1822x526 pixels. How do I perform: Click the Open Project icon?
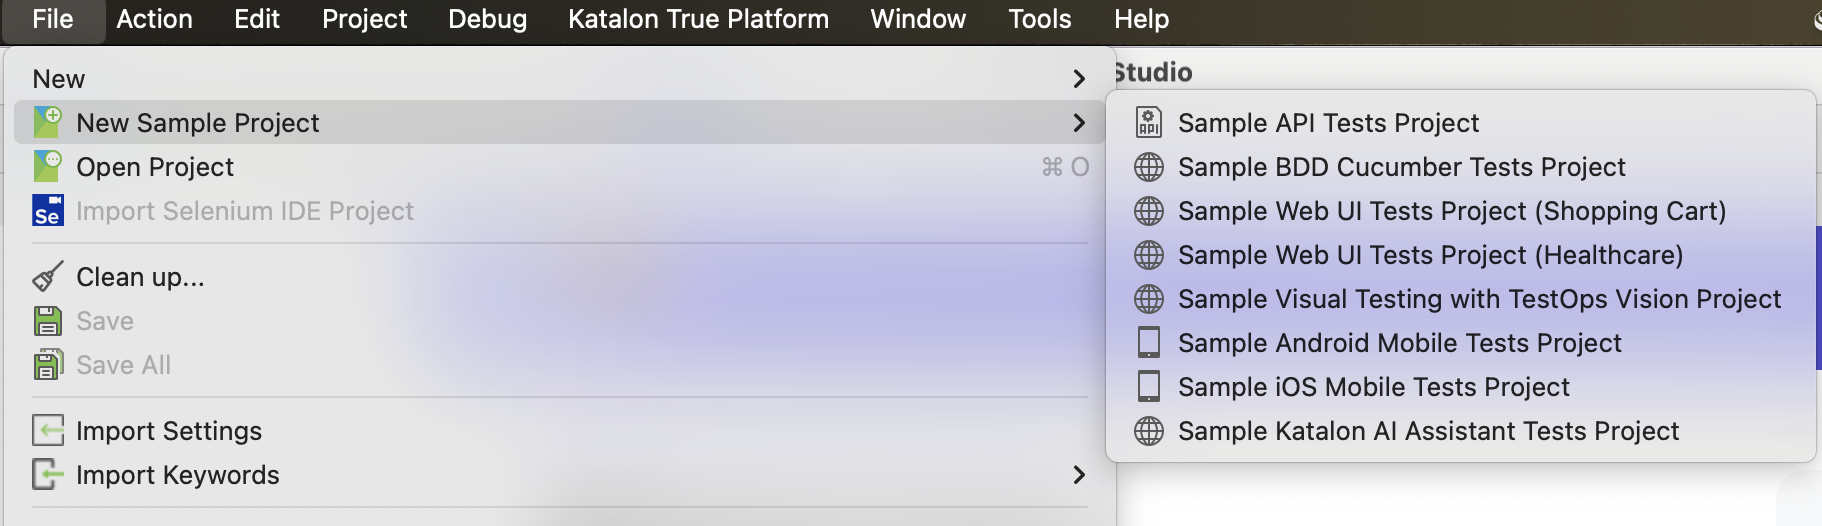pos(48,166)
